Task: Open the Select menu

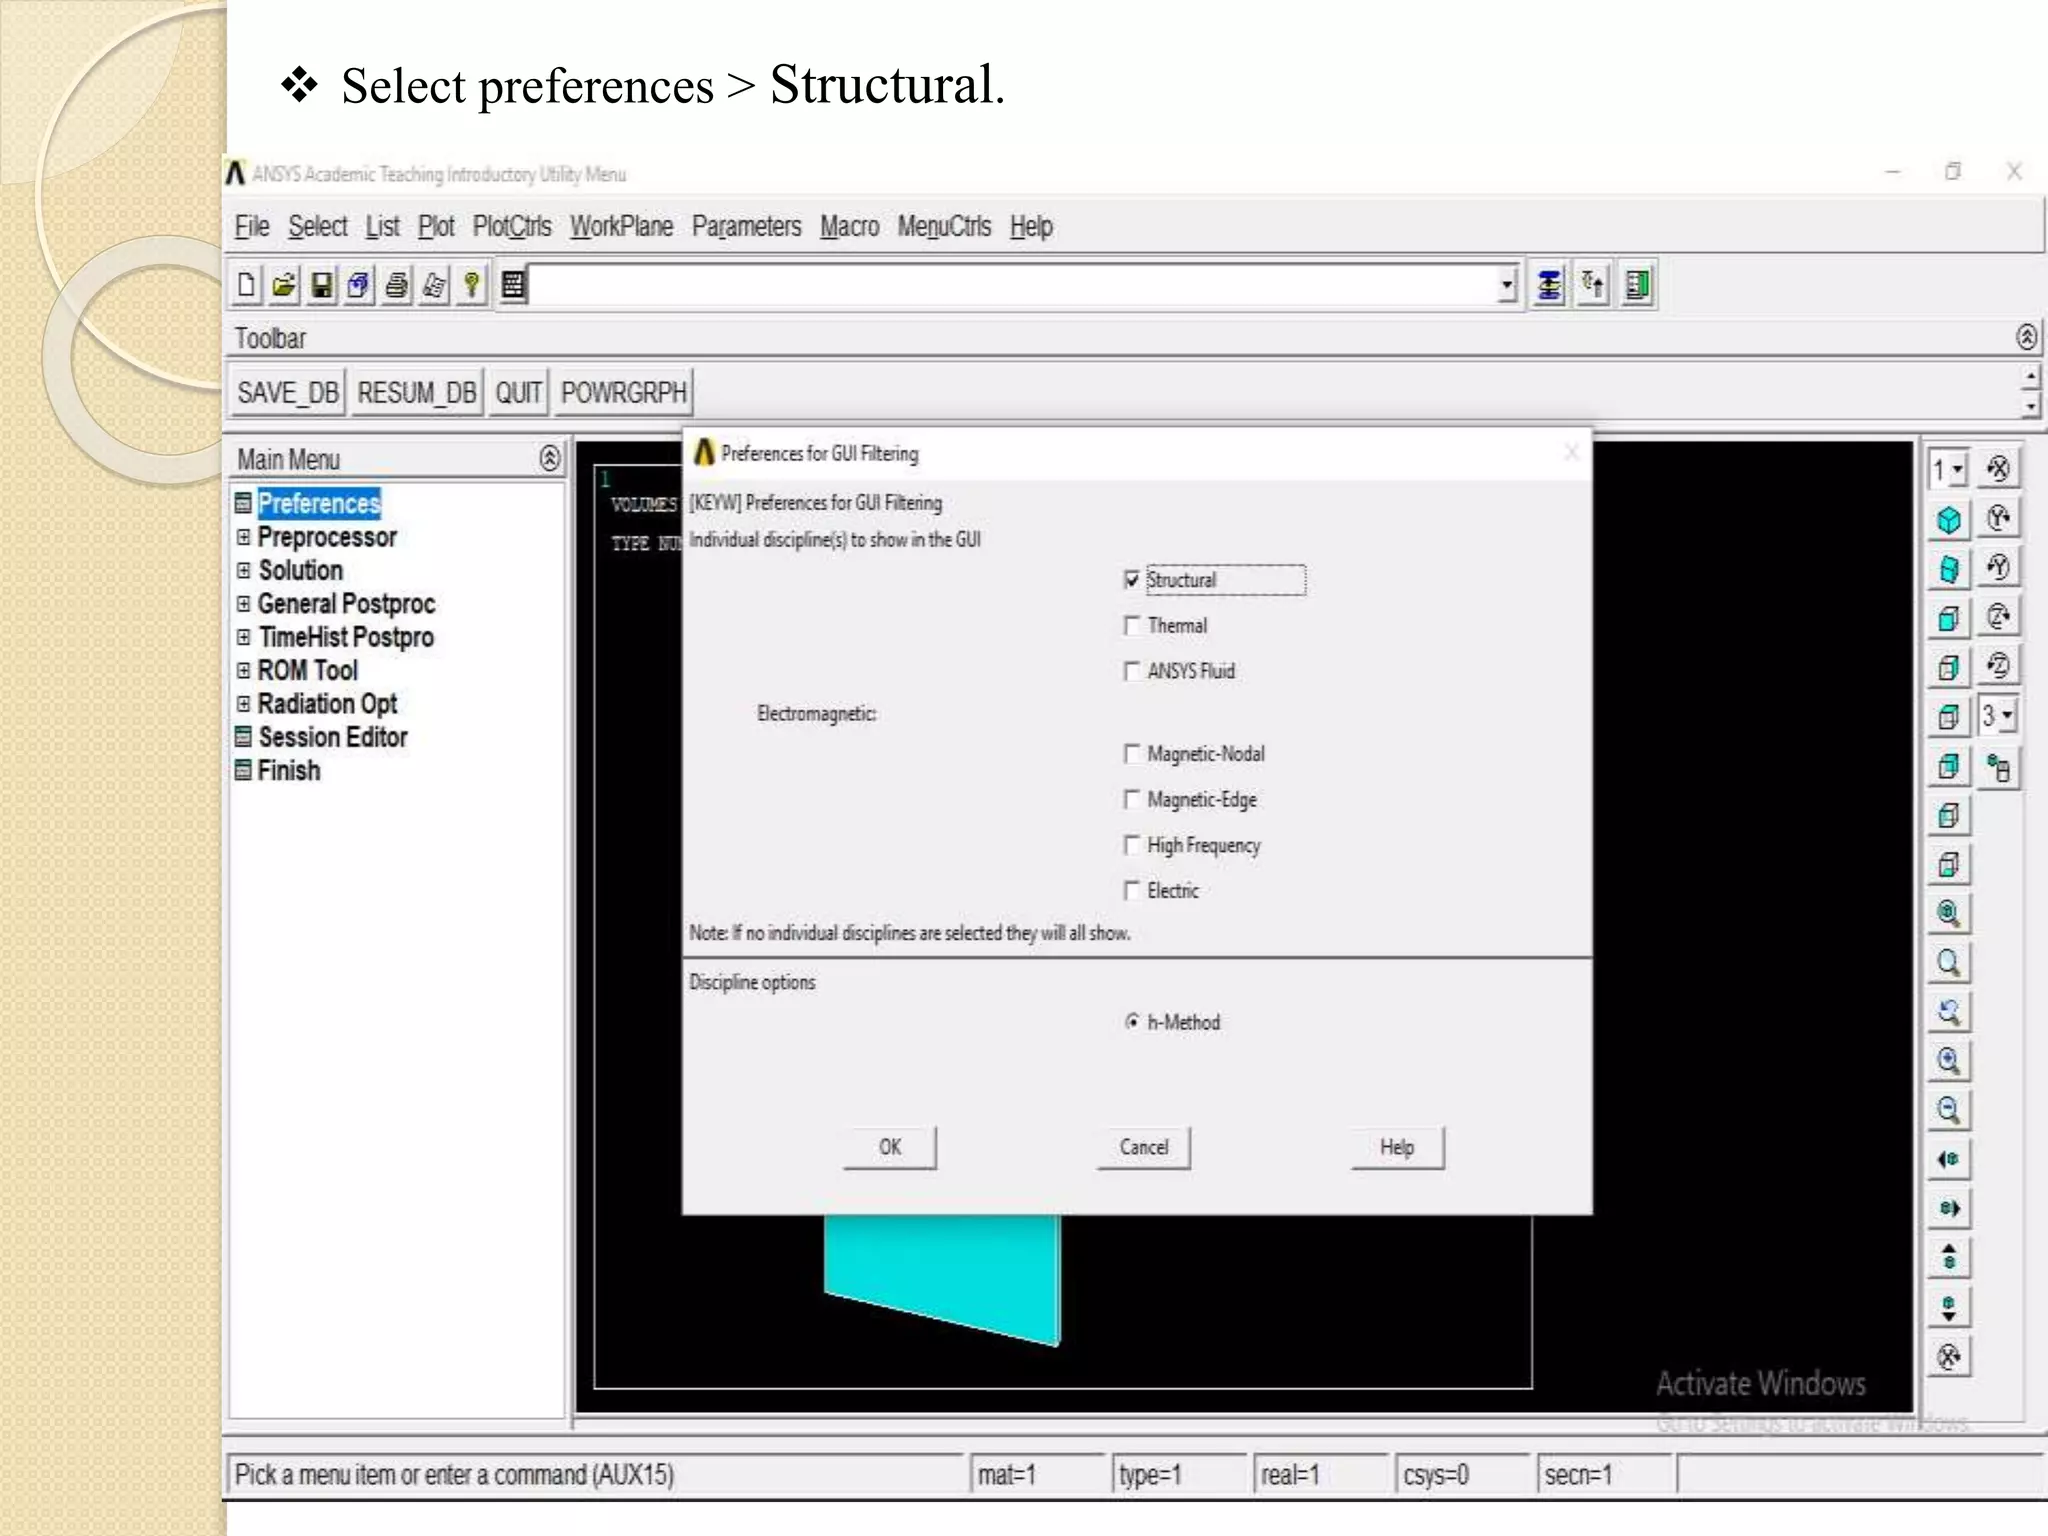Action: click(318, 227)
